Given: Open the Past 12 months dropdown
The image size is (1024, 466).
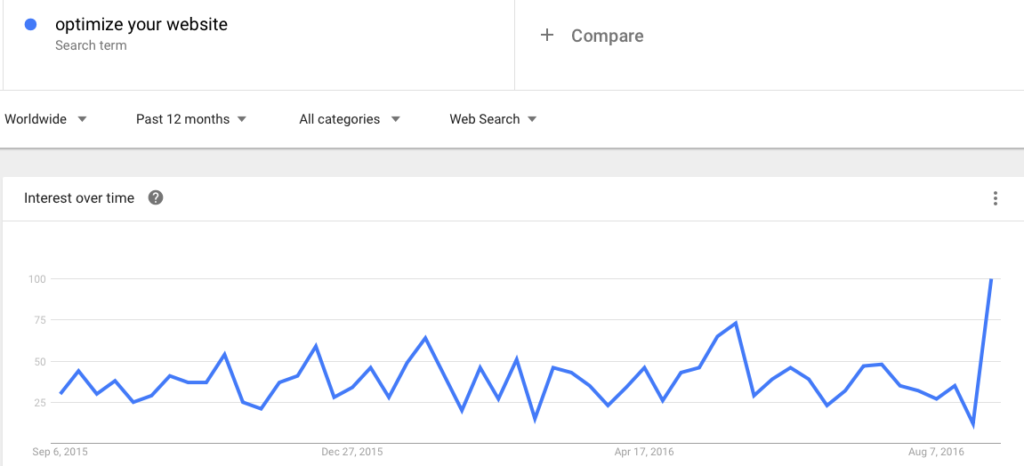Looking at the screenshot, I should [x=191, y=119].
